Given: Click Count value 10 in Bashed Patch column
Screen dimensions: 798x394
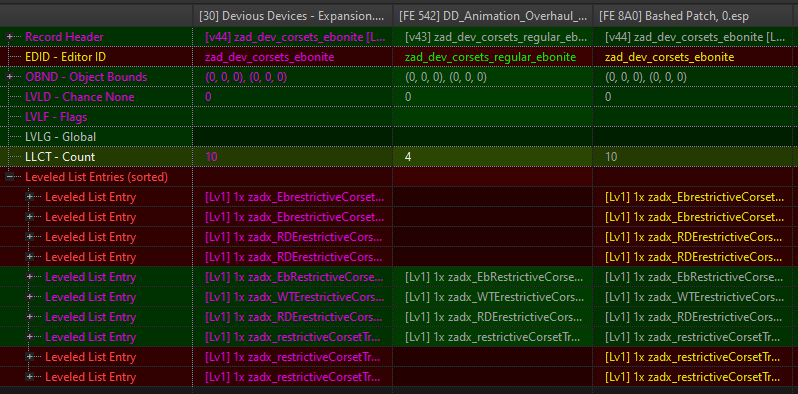Looking at the screenshot, I should pyautogui.click(x=611, y=157).
